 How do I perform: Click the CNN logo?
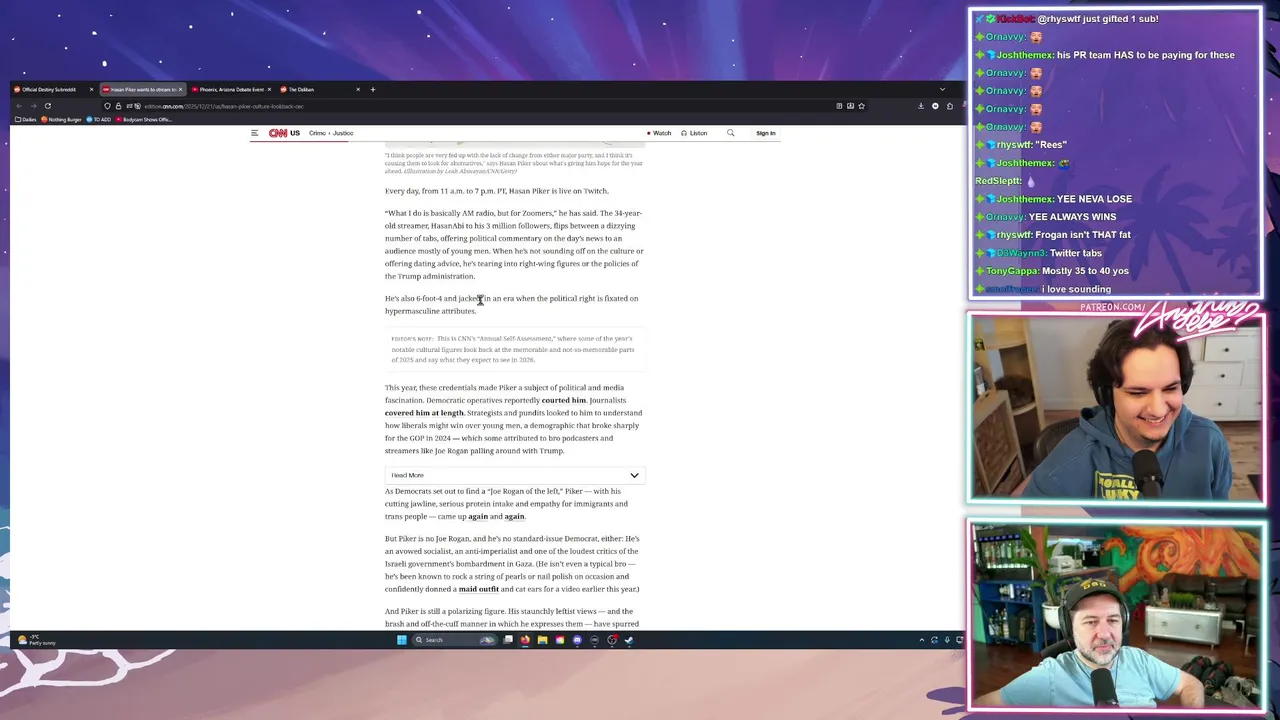click(277, 133)
